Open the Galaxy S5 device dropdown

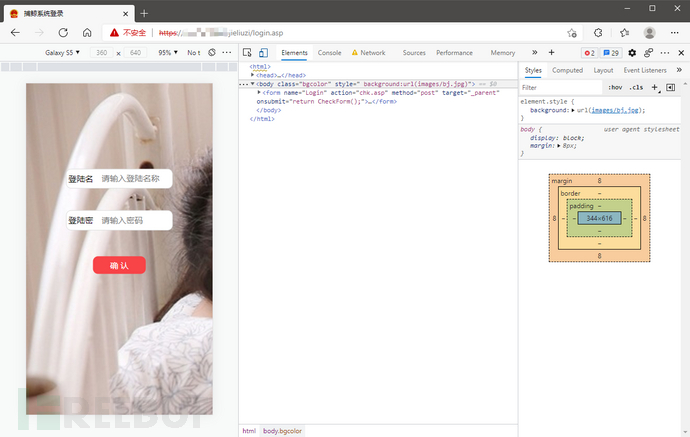click(62, 52)
